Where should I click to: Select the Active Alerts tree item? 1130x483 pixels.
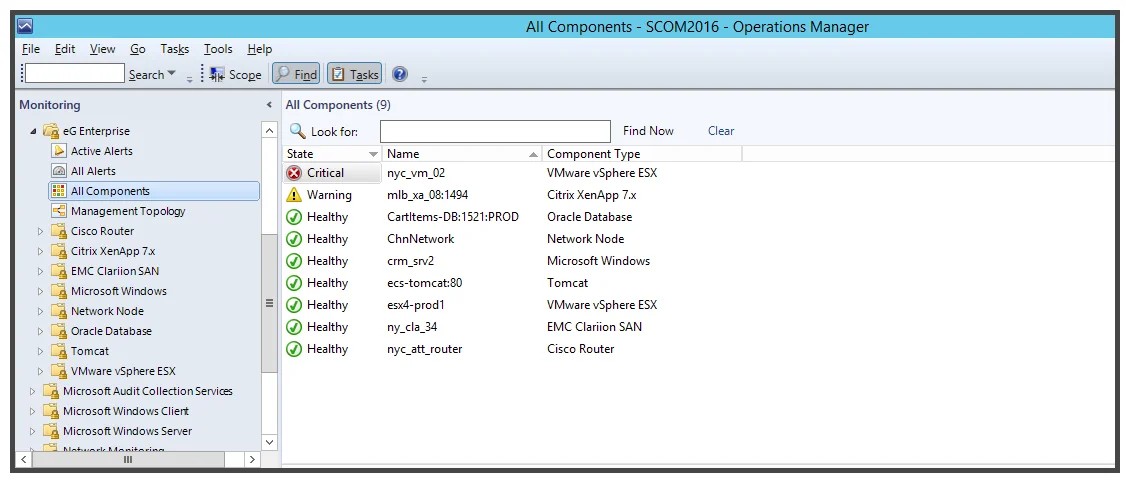(102, 151)
